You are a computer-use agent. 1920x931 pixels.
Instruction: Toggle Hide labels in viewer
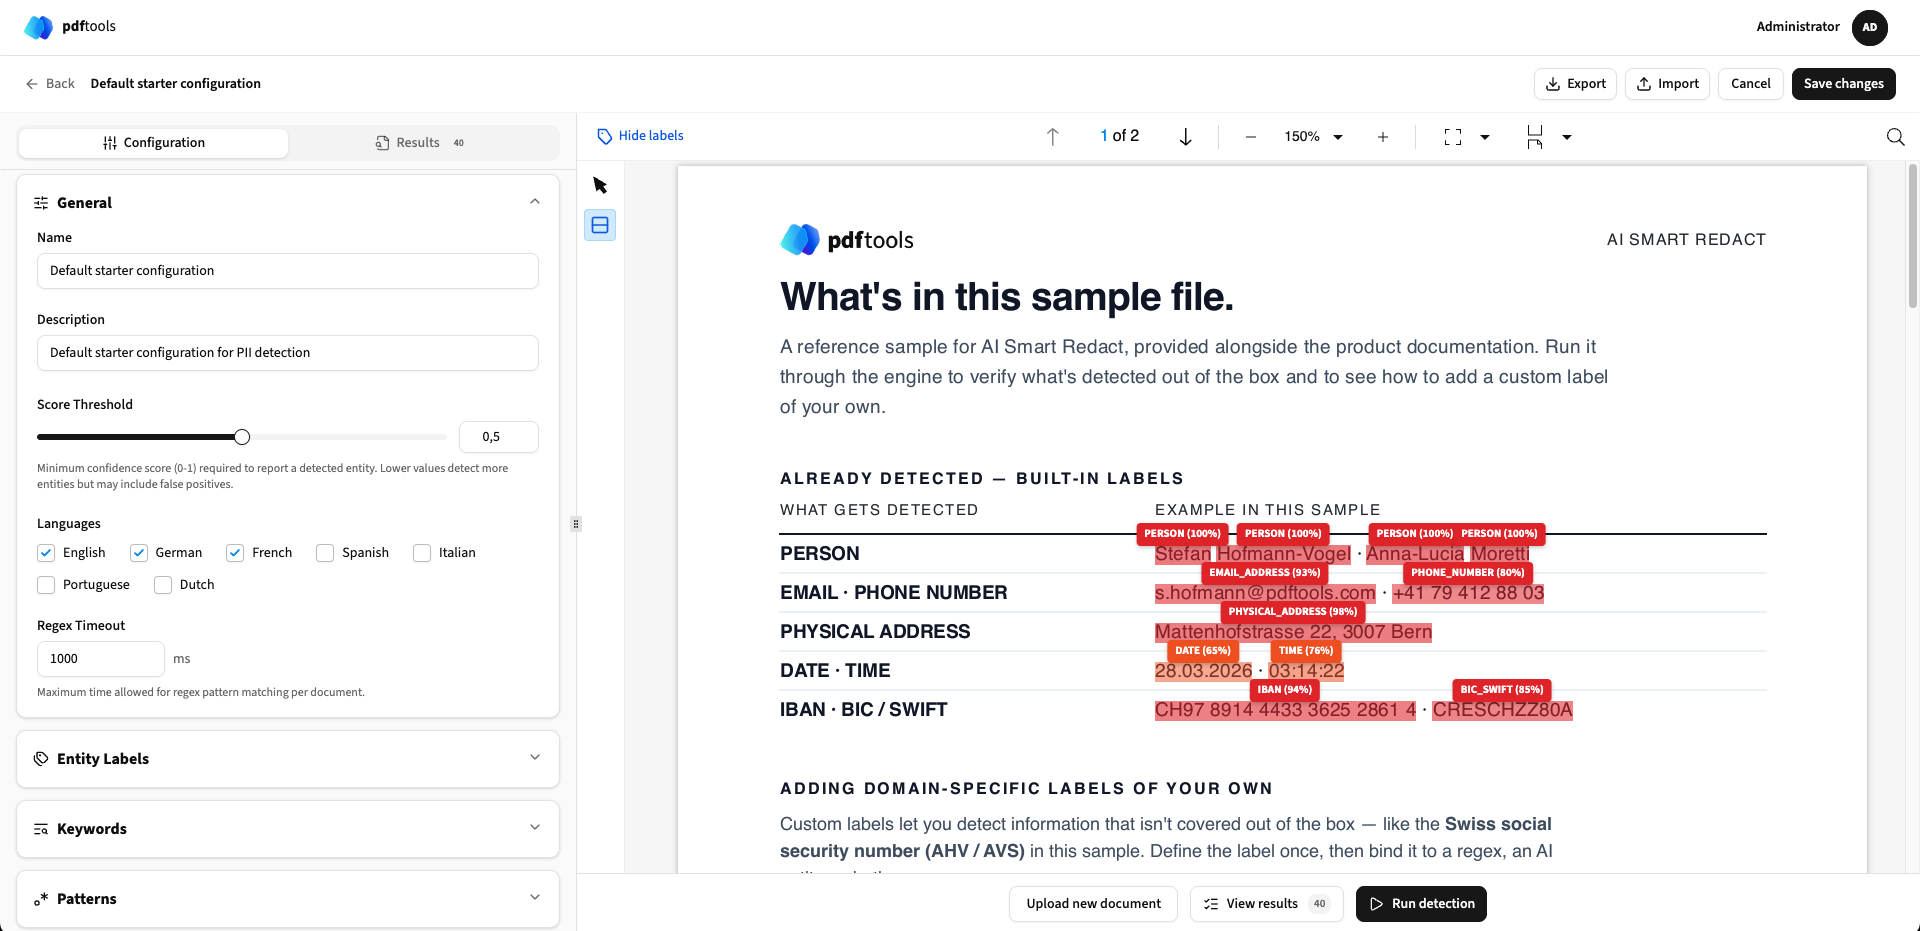click(640, 136)
